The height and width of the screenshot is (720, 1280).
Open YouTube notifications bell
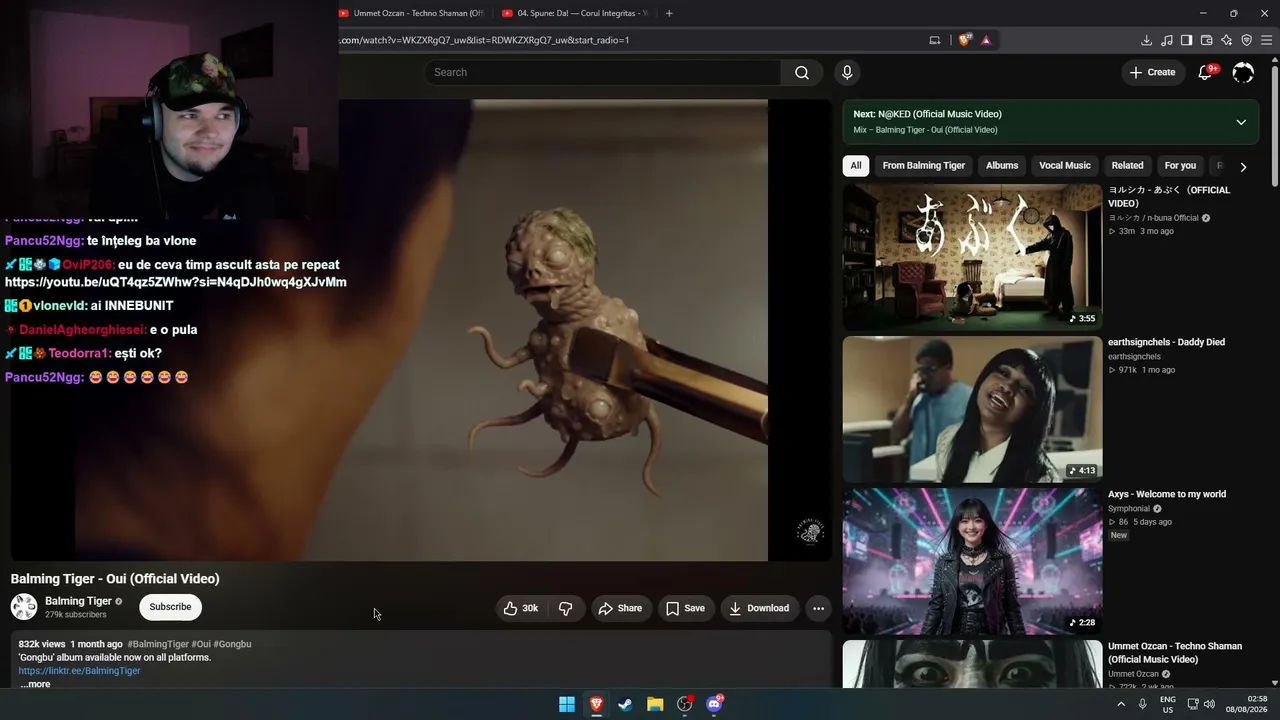click(1205, 72)
